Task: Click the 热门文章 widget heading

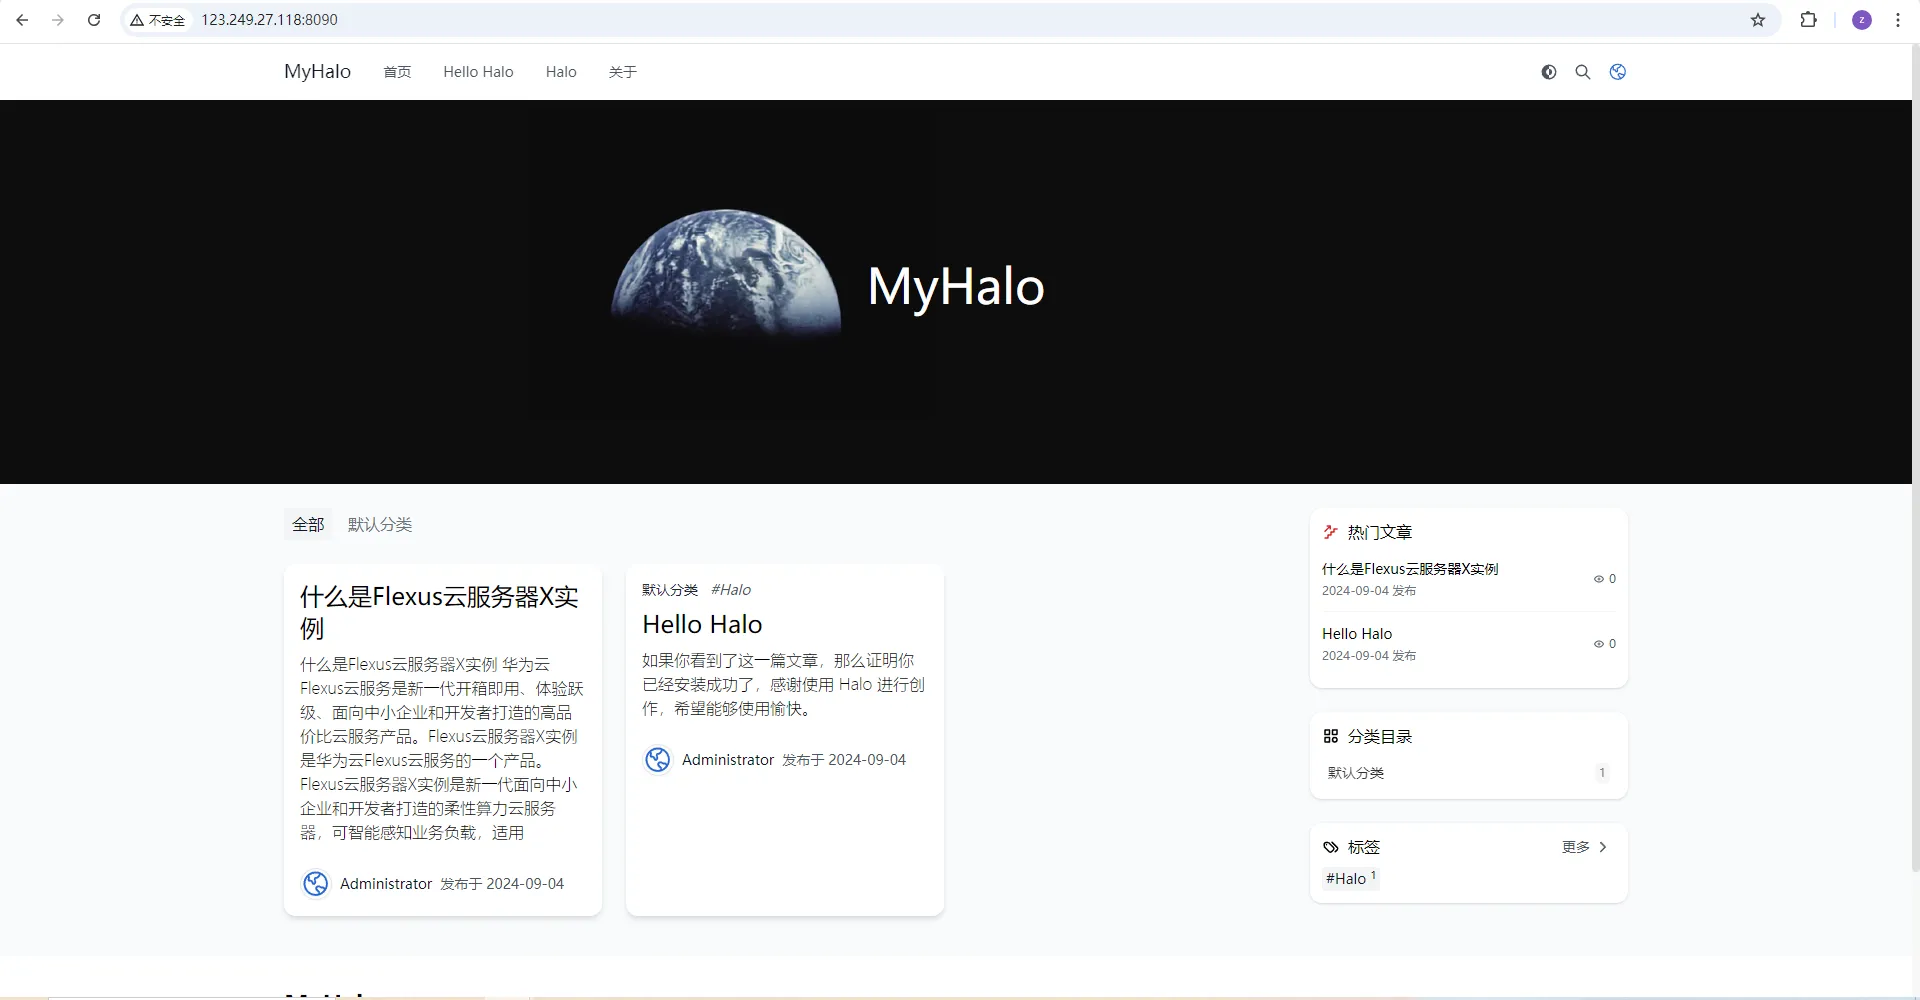Action: (x=1380, y=532)
